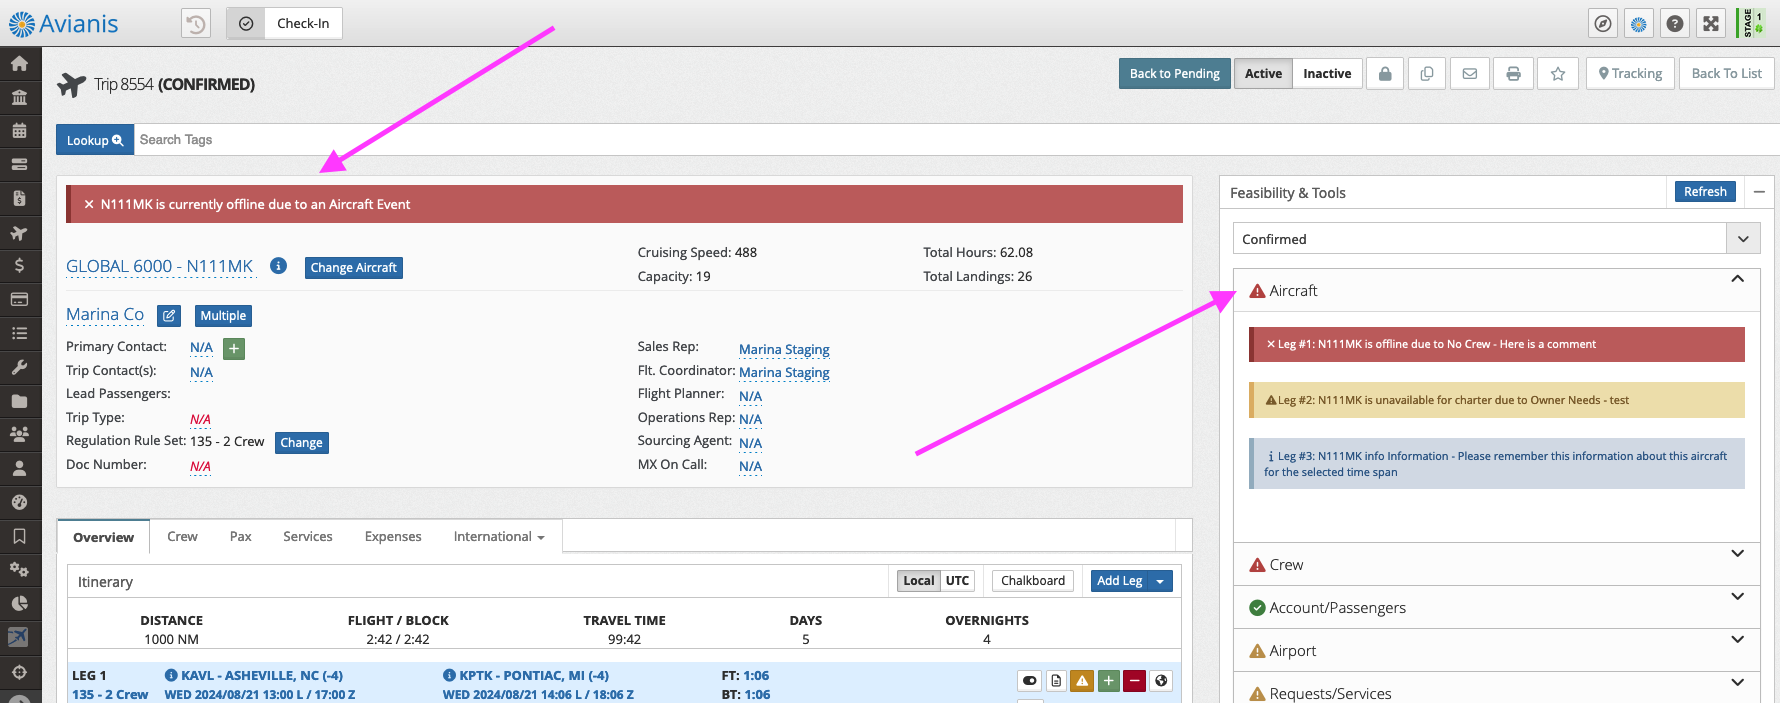
Task: Open the list icon in the sidebar
Action: click(19, 333)
